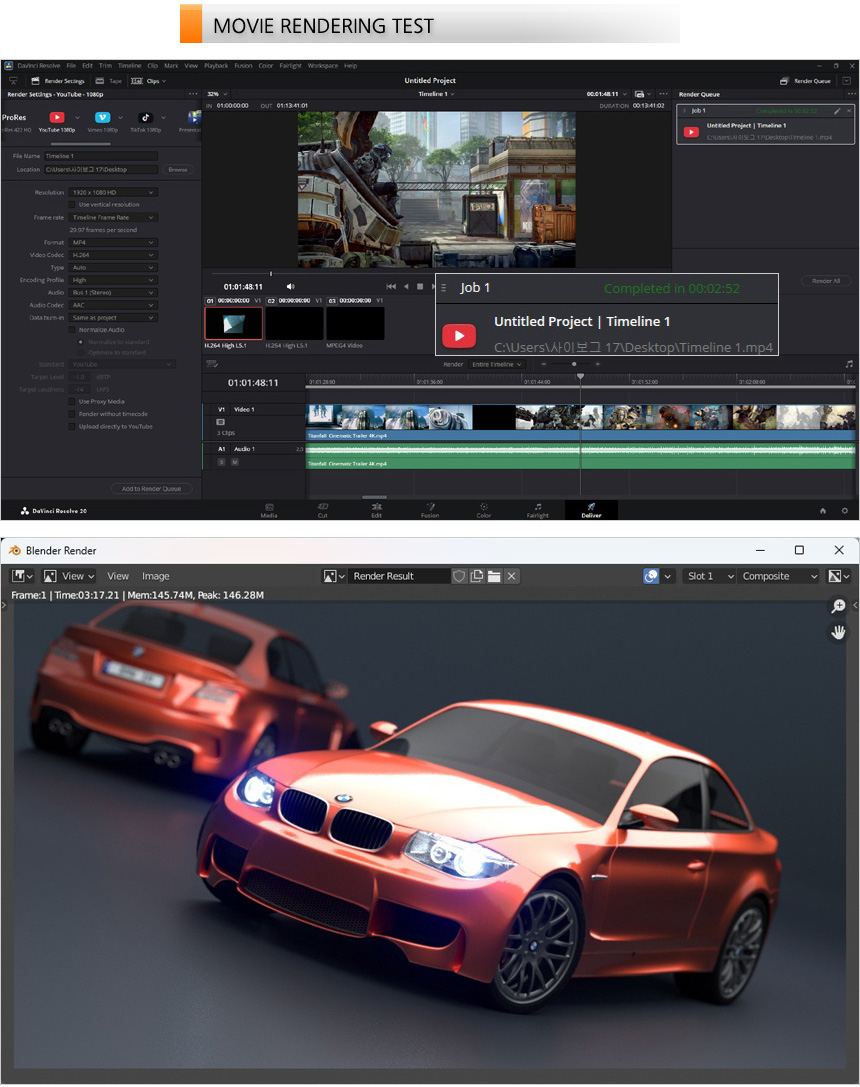860x1087 pixels.
Task: Open the Slot 1 dropdown in Blender
Action: coord(709,576)
